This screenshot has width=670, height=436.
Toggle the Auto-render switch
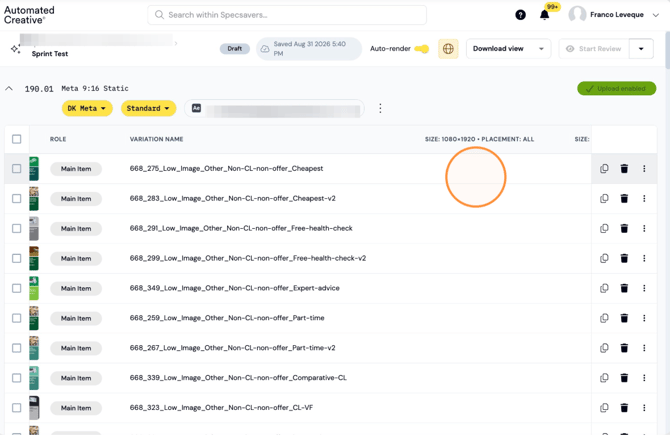click(x=422, y=49)
